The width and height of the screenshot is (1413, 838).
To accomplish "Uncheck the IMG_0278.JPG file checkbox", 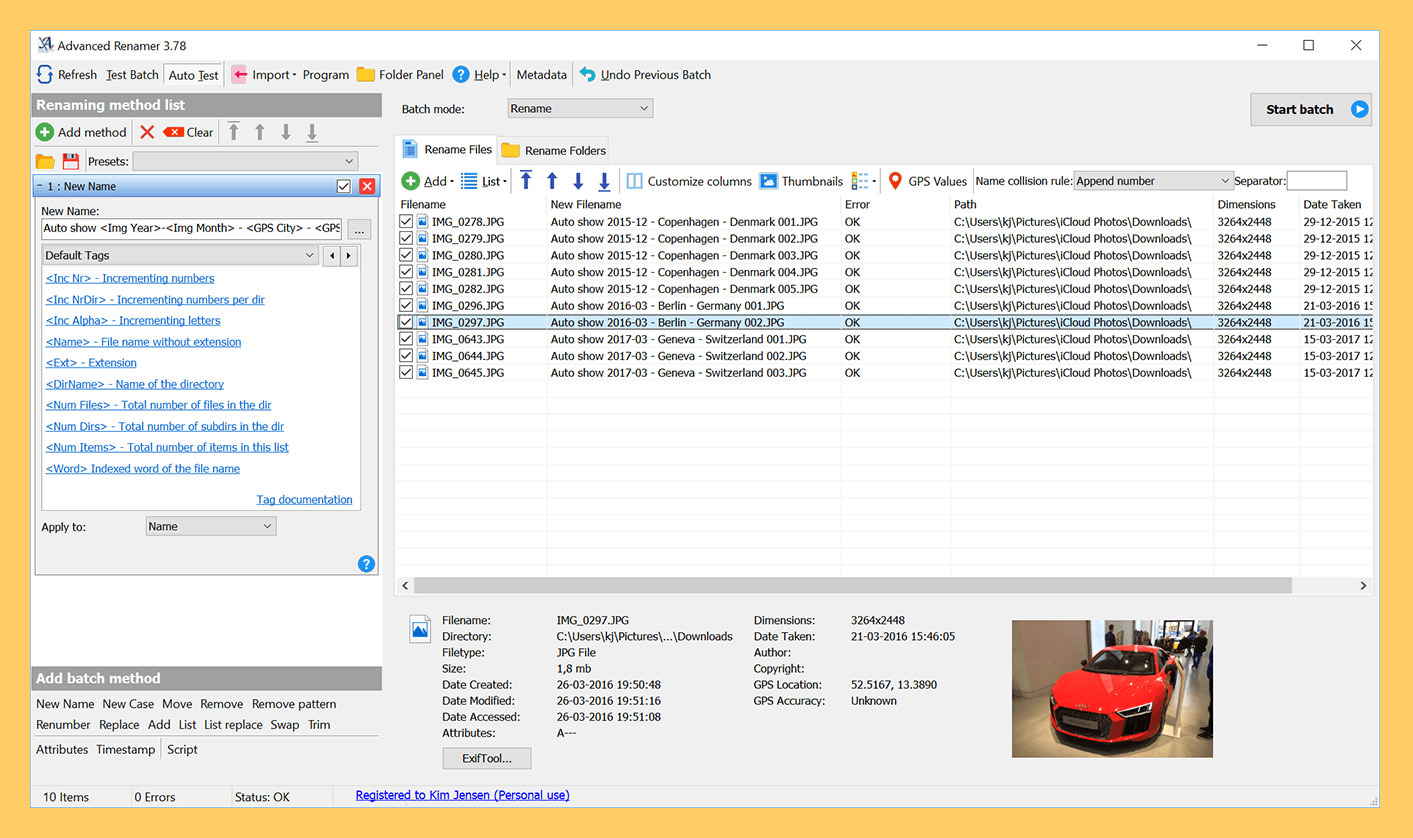I will (x=406, y=222).
